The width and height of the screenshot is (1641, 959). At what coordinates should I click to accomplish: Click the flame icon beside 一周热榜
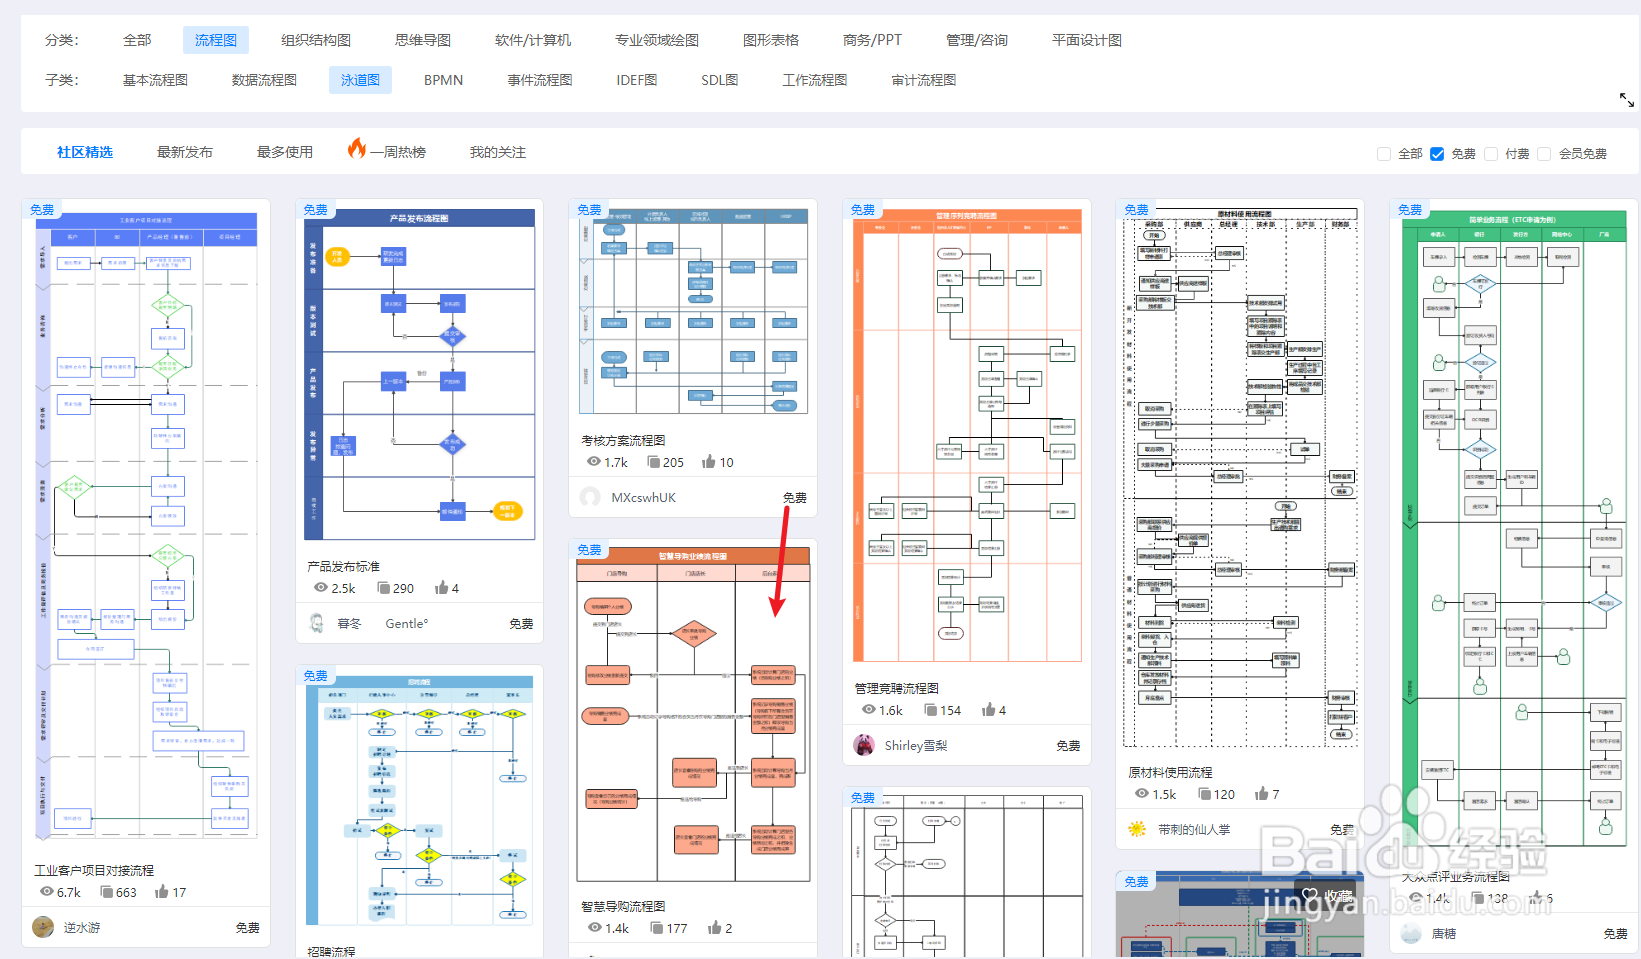coord(358,150)
